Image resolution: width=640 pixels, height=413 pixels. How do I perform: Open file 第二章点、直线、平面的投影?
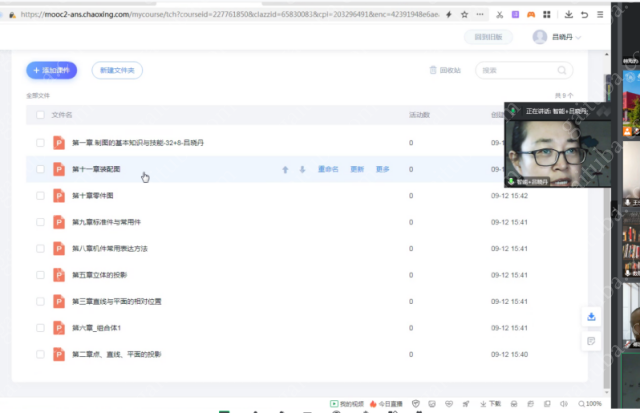pyautogui.click(x=117, y=354)
